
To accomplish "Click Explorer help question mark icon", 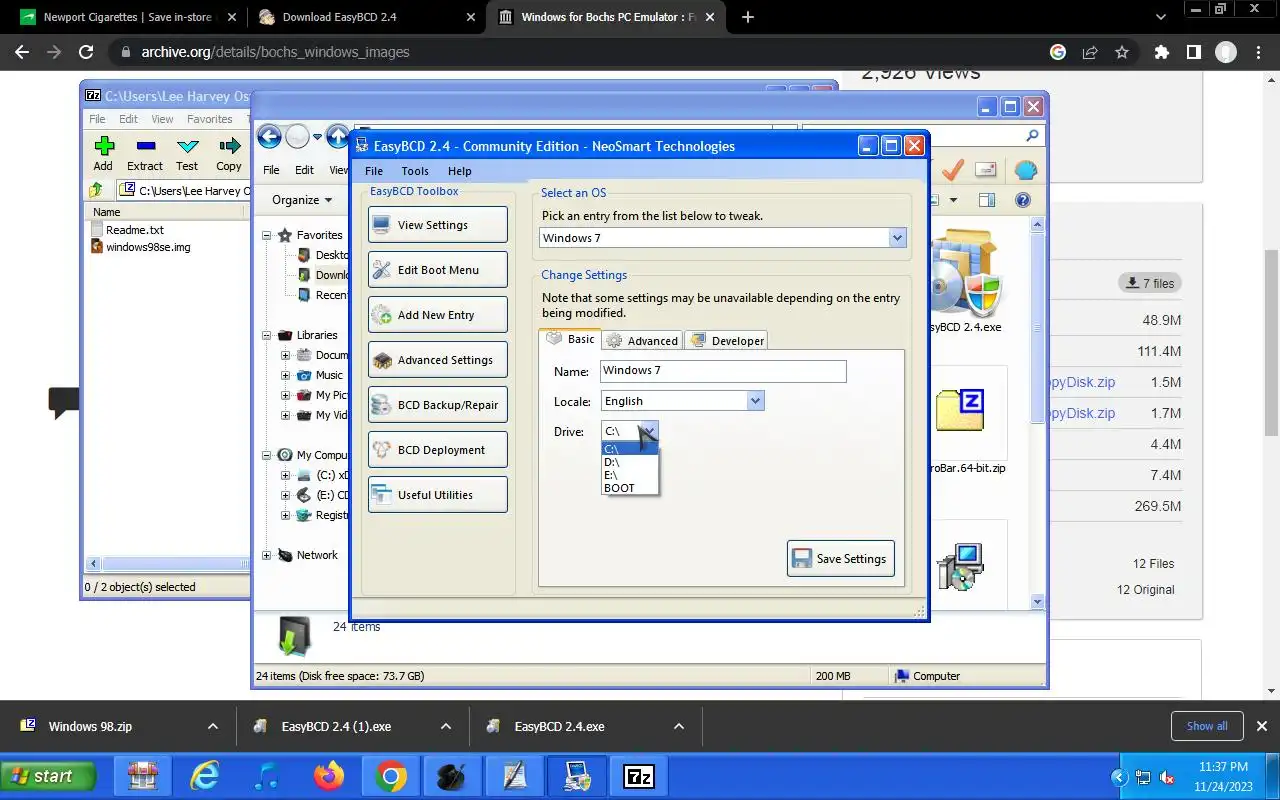I will [1023, 200].
